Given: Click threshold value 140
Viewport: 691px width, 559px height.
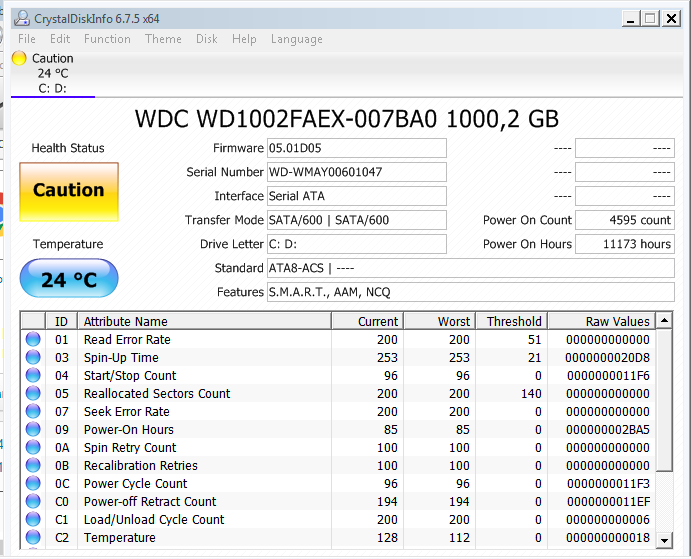Looking at the screenshot, I should click(531, 393).
